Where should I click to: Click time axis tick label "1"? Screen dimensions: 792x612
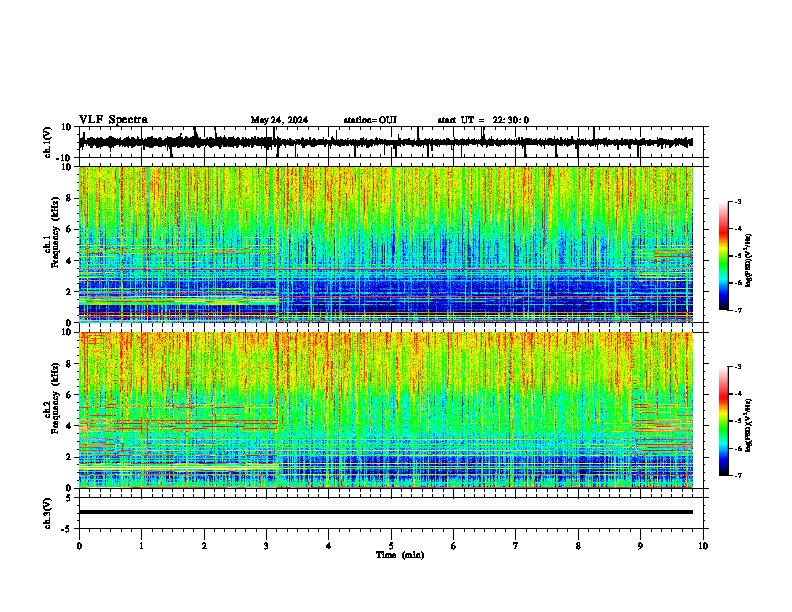[x=141, y=546]
